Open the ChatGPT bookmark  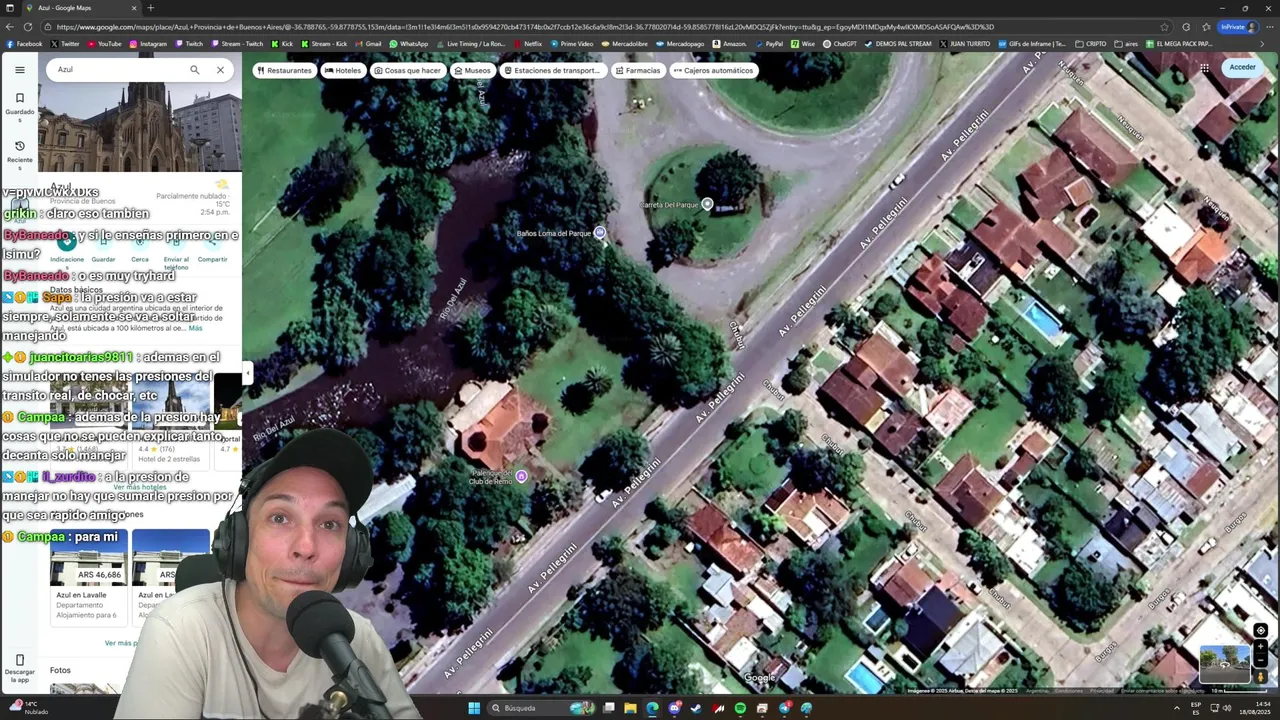tap(839, 44)
